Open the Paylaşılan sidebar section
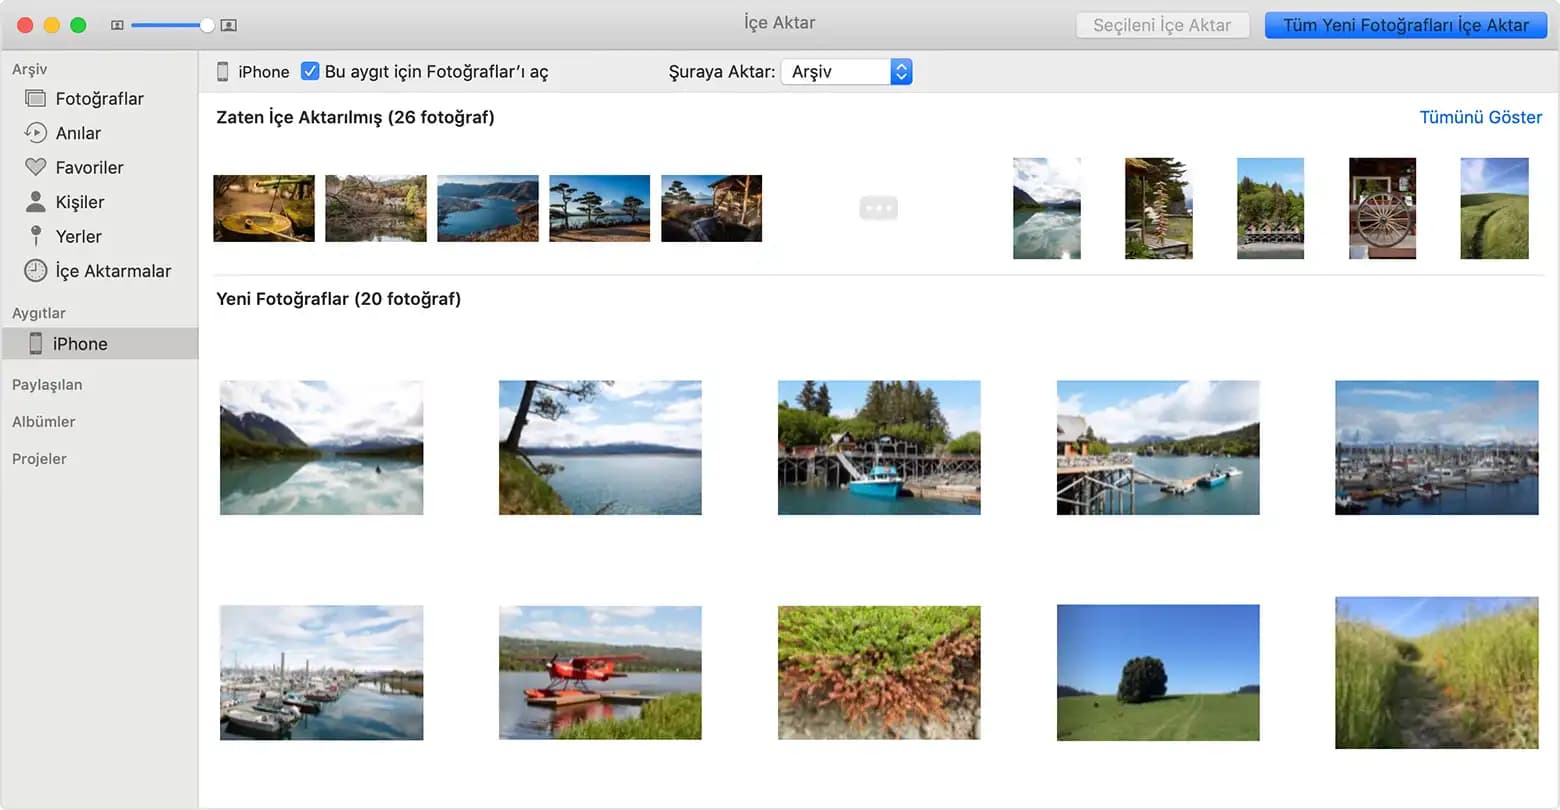The height and width of the screenshot is (810, 1560). (x=47, y=385)
